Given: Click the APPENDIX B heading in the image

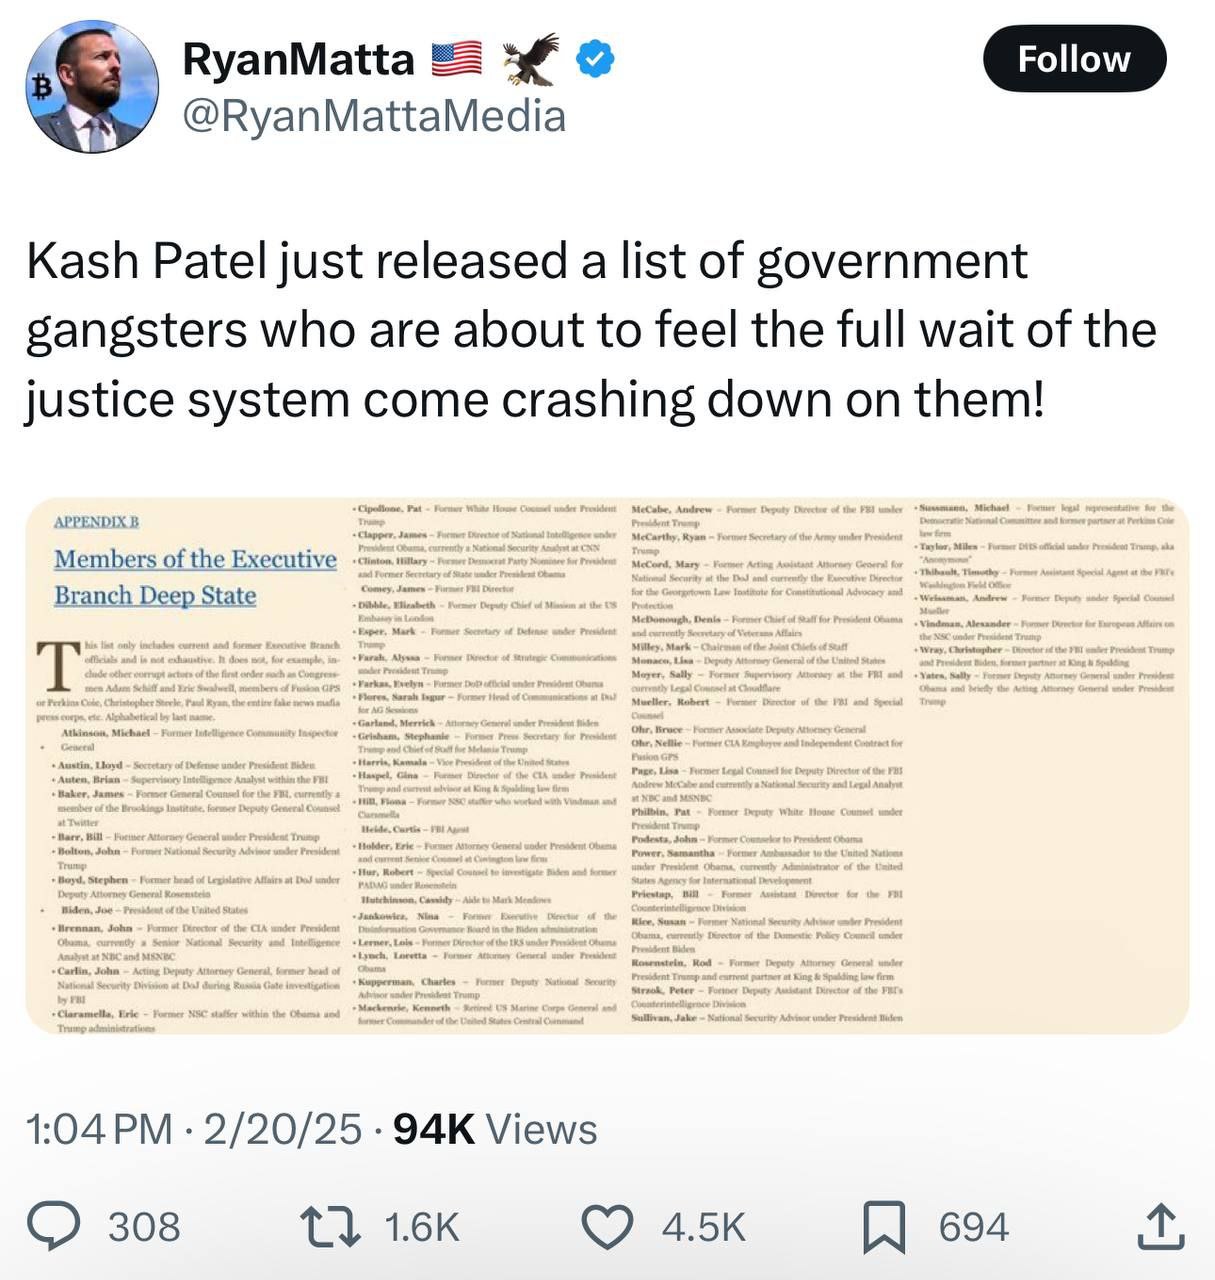Looking at the screenshot, I should pyautogui.click(x=96, y=521).
